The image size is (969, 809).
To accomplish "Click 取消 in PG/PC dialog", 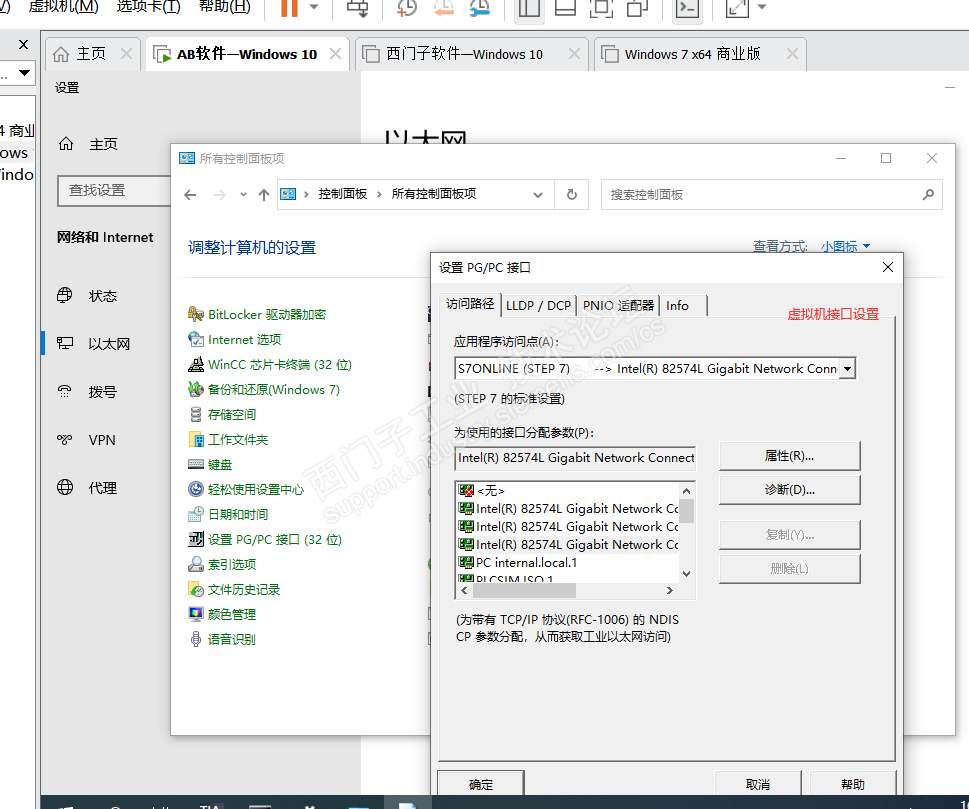I will 758,784.
